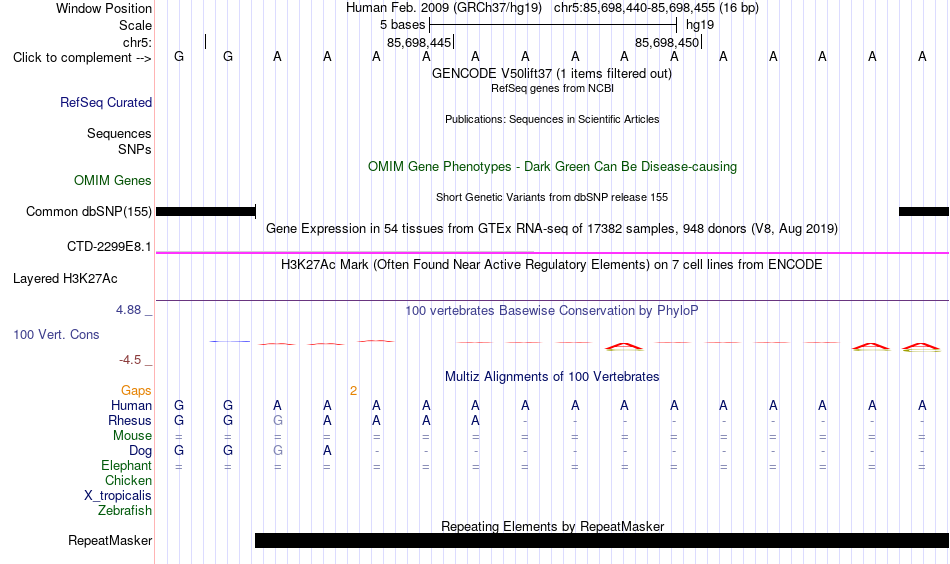Click the orange '2' gap count marker
This screenshot has height=564, width=950.
353,391
